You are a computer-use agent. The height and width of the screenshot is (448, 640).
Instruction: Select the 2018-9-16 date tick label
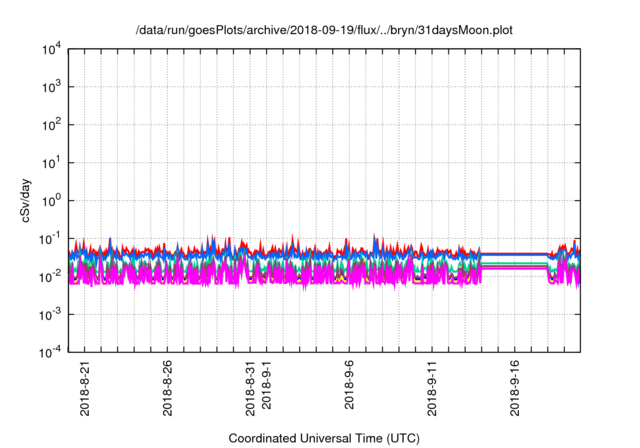(516, 388)
